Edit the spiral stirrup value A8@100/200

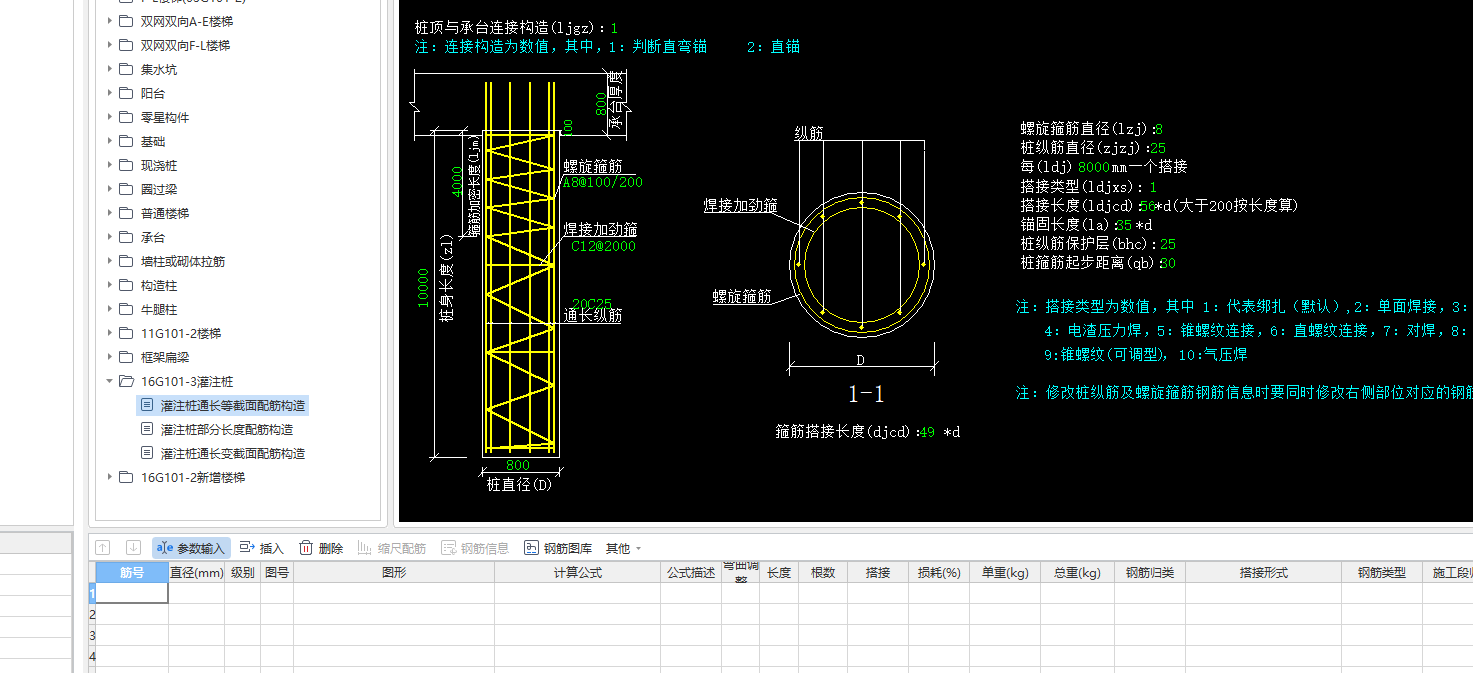[602, 183]
